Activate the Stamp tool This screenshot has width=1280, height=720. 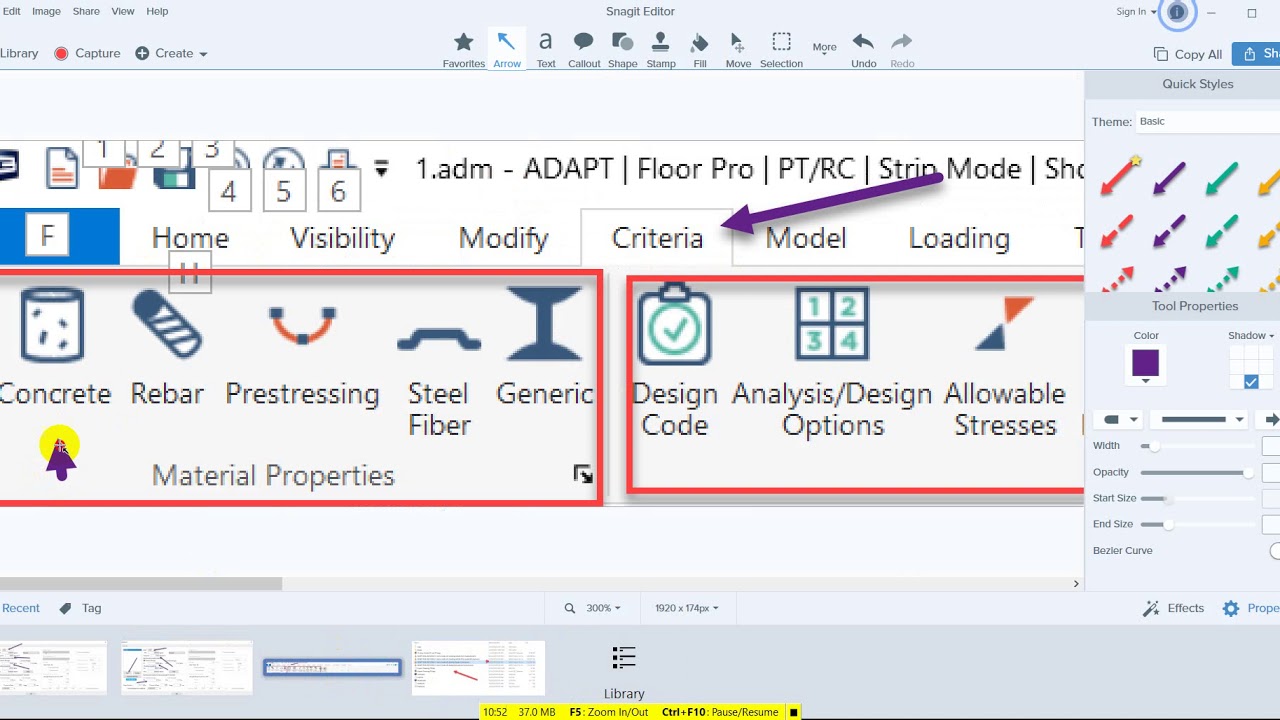click(660, 50)
